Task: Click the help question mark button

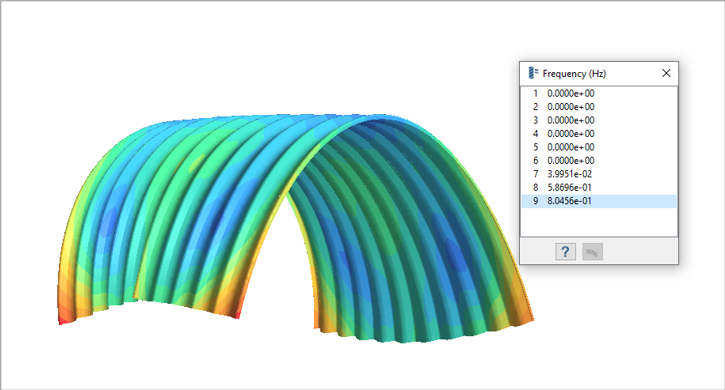Action: tap(565, 252)
